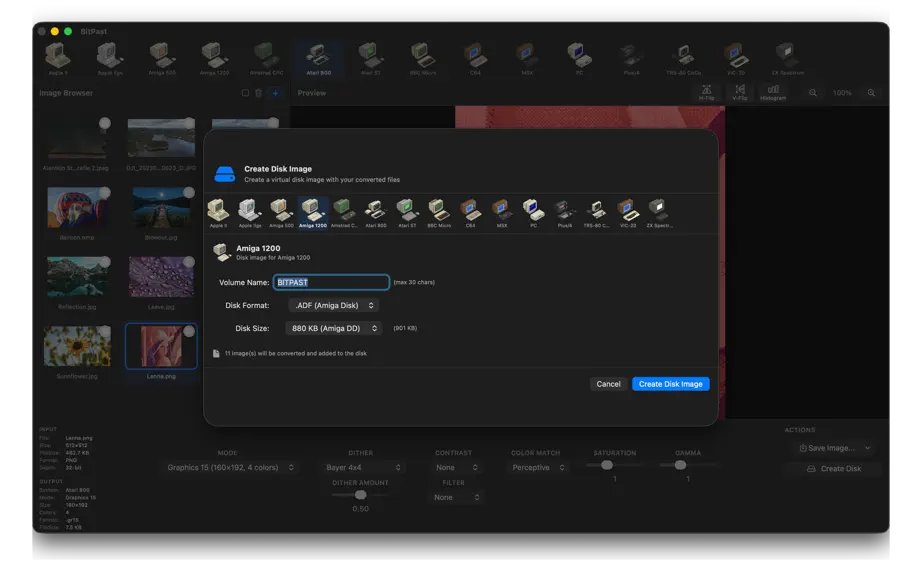This screenshot has width=922, height=576.
Task: Select TRS-80 CoCo in the disk image dialog
Action: pos(596,213)
